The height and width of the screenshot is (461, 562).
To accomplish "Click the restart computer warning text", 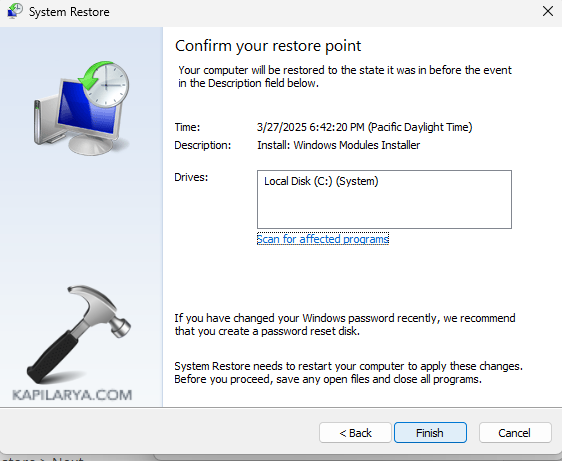I will click(x=348, y=372).
